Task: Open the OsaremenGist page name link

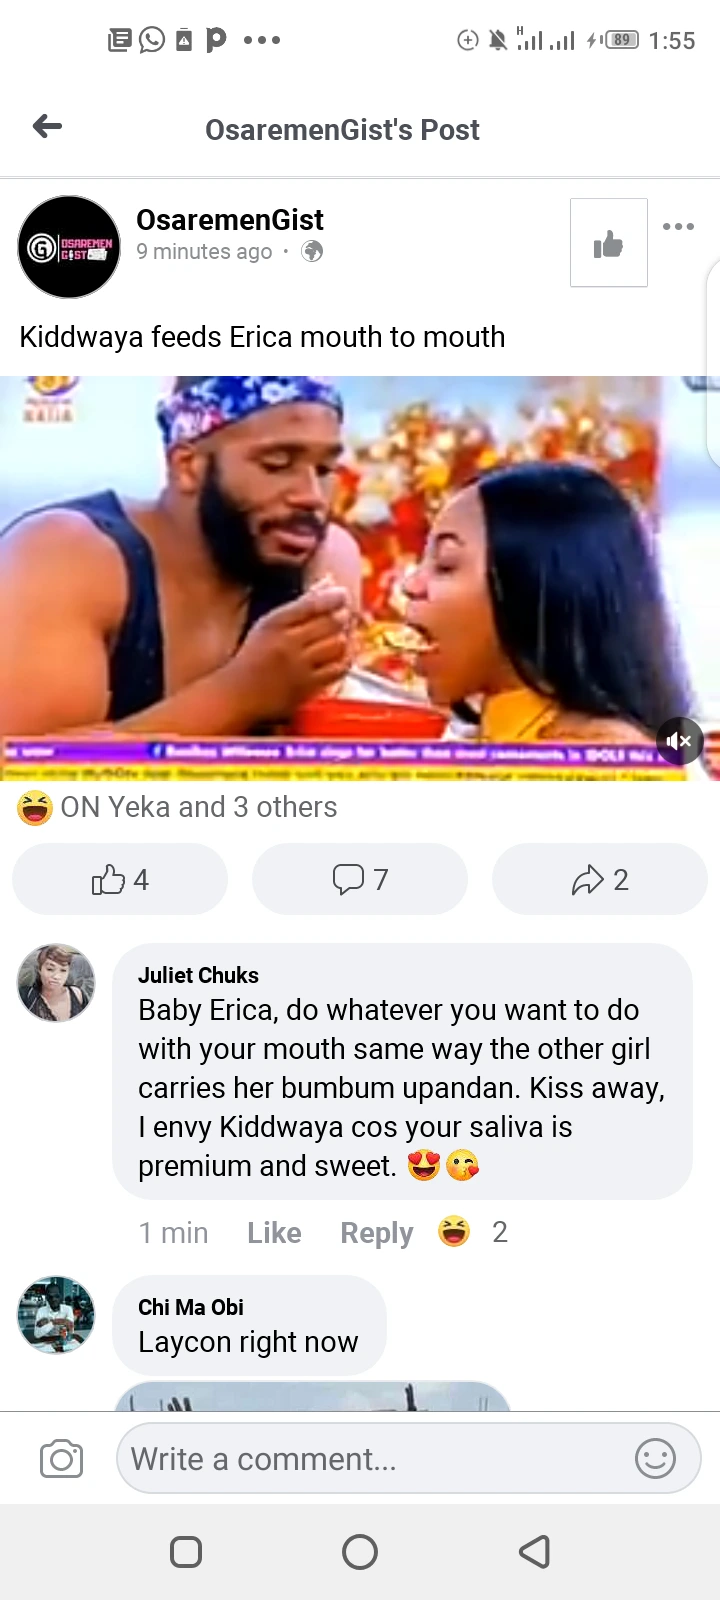Action: 230,220
